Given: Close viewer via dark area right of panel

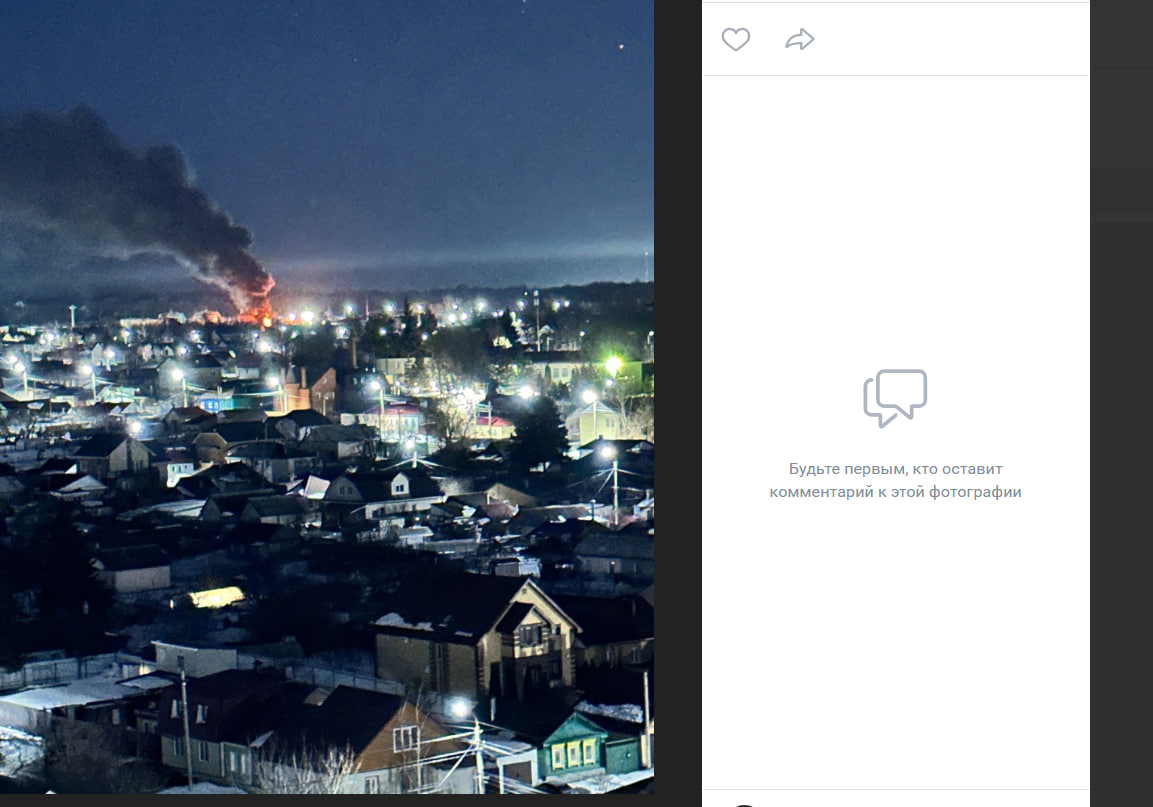Looking at the screenshot, I should (x=1121, y=400).
